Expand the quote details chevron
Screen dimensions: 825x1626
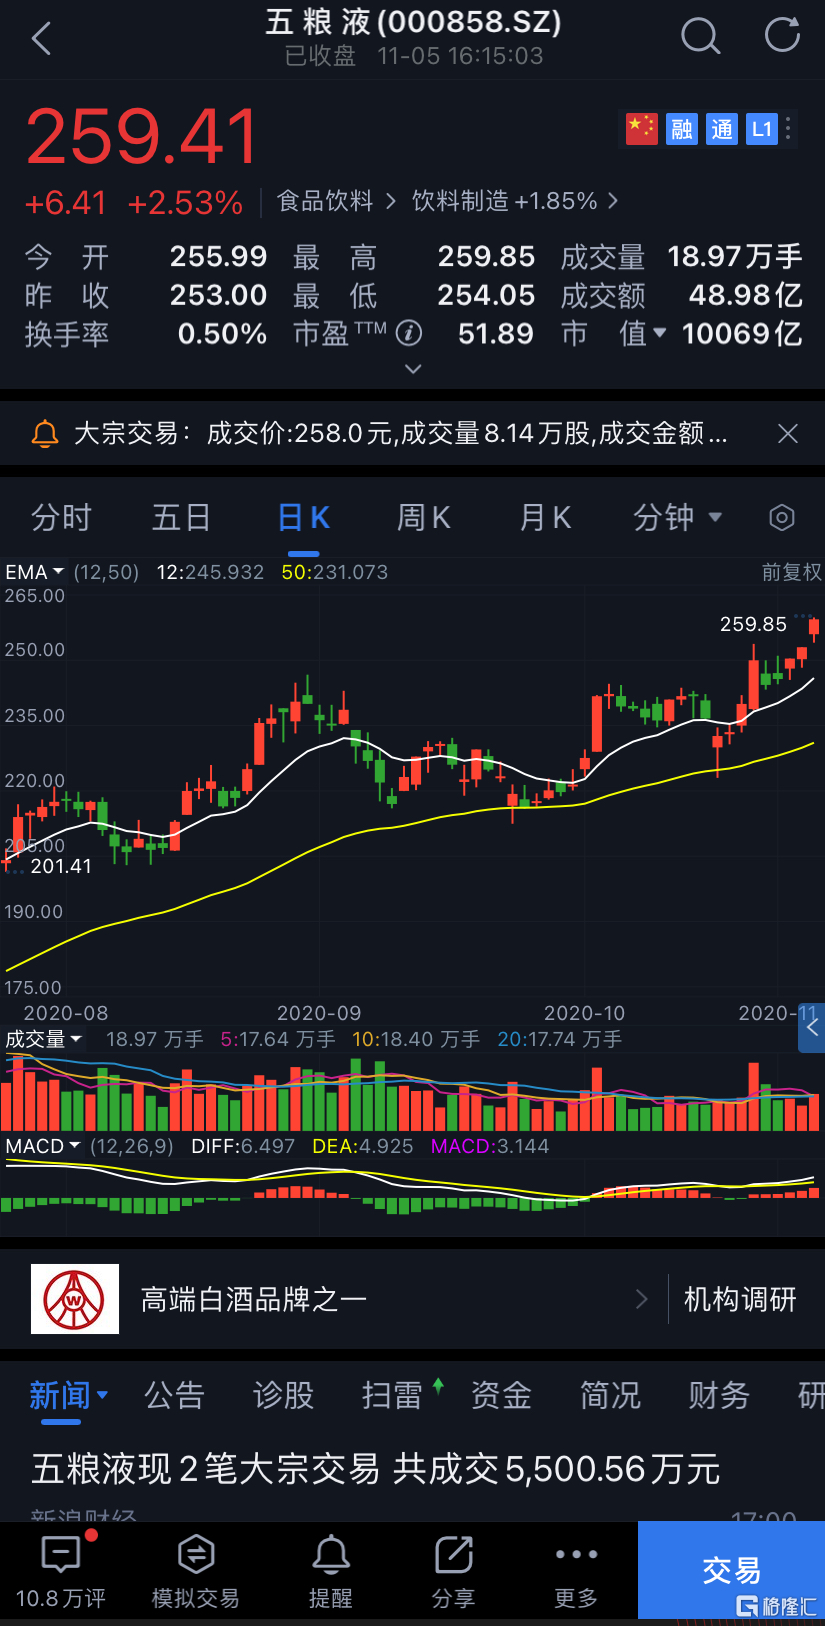(413, 369)
